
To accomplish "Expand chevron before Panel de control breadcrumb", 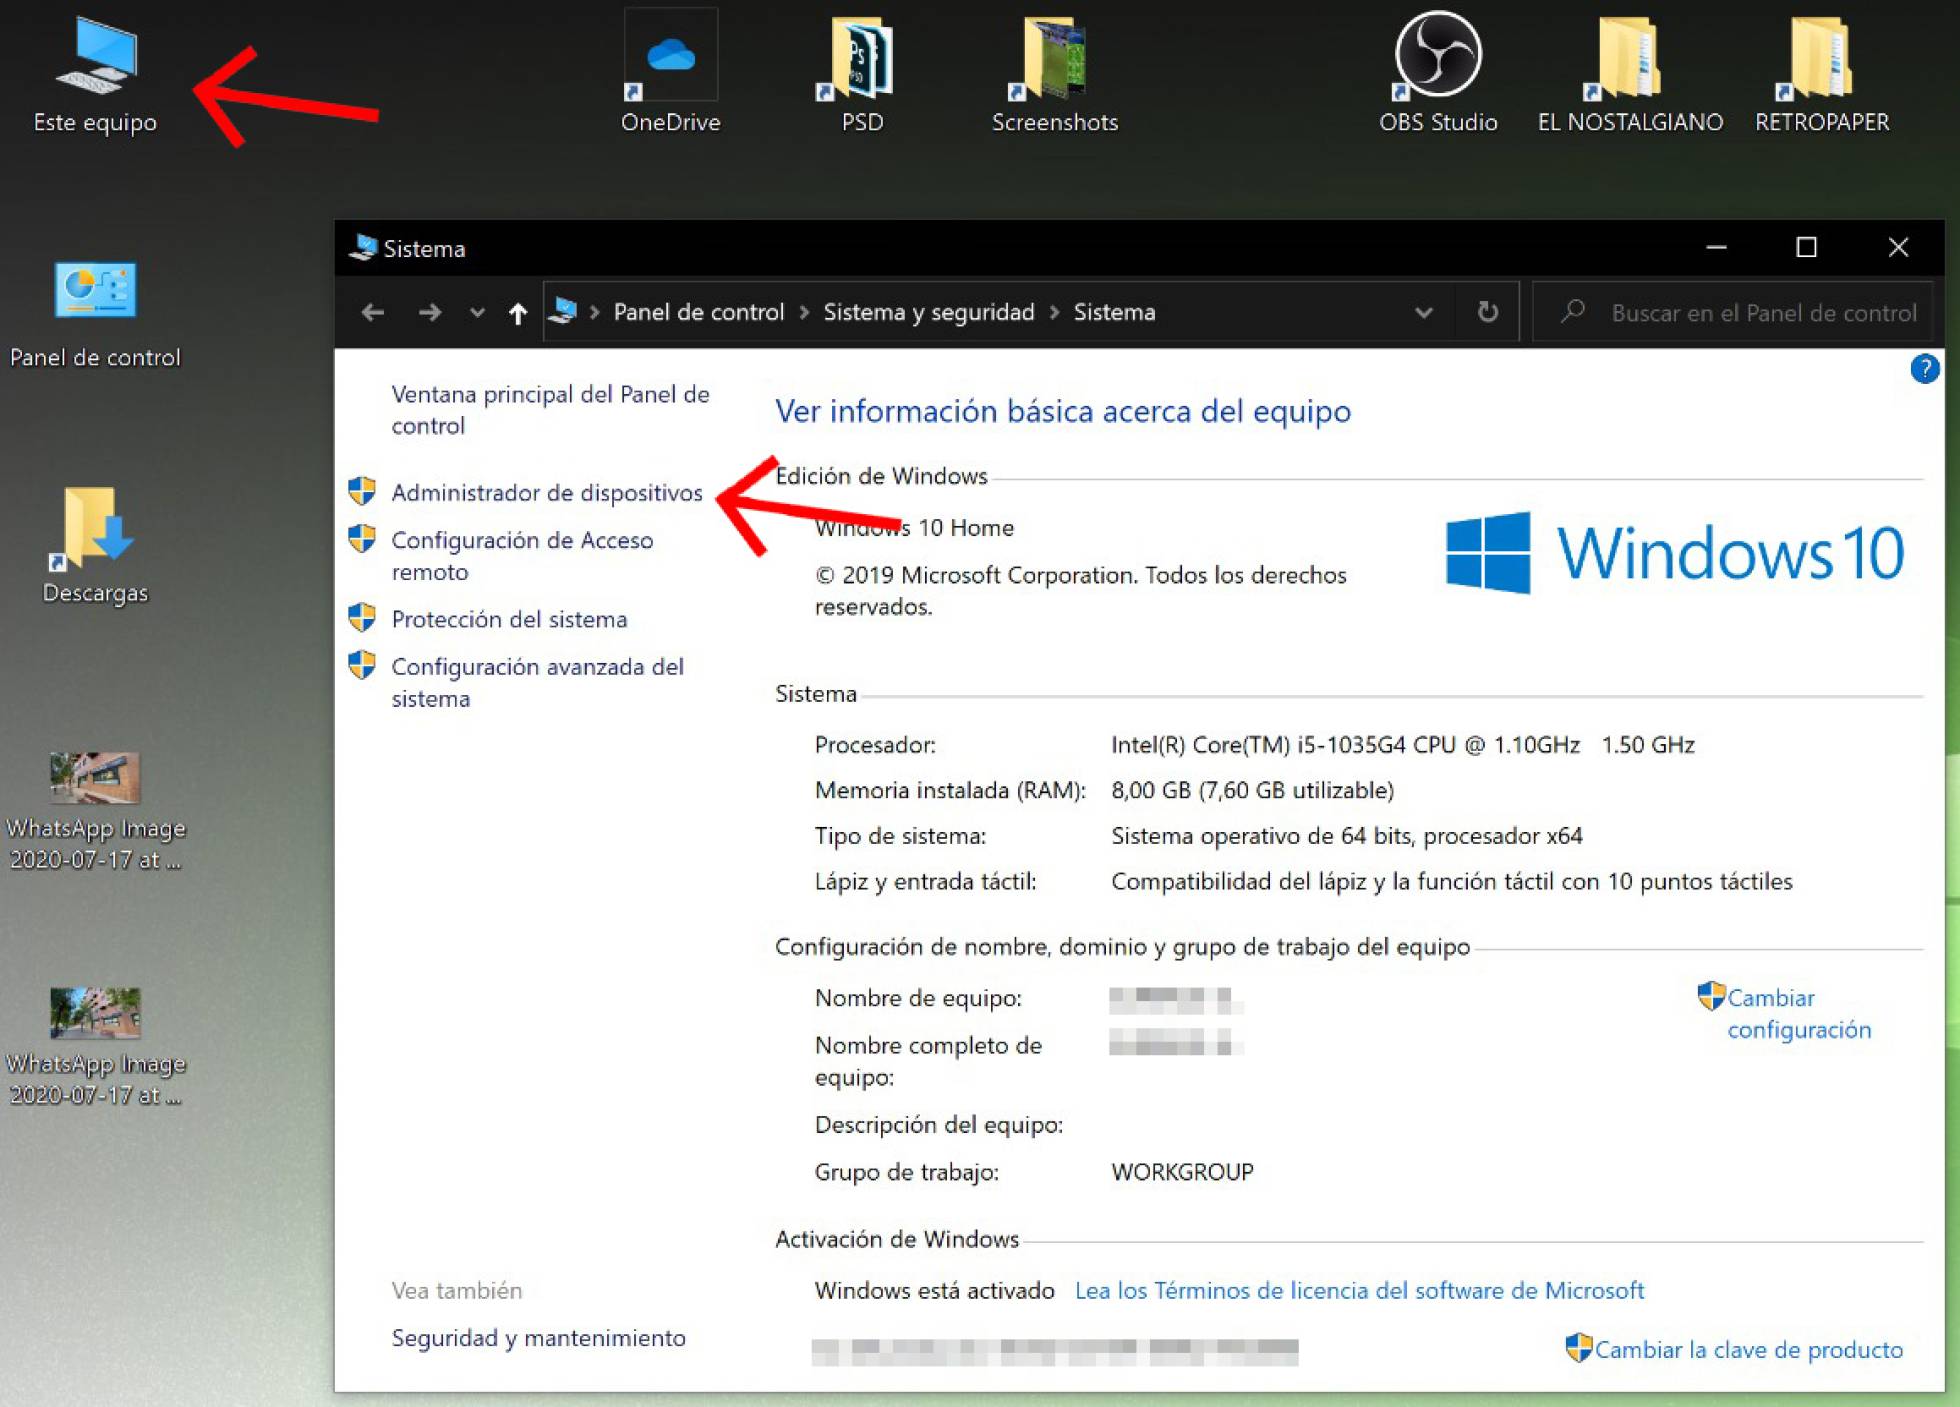I will coord(594,313).
